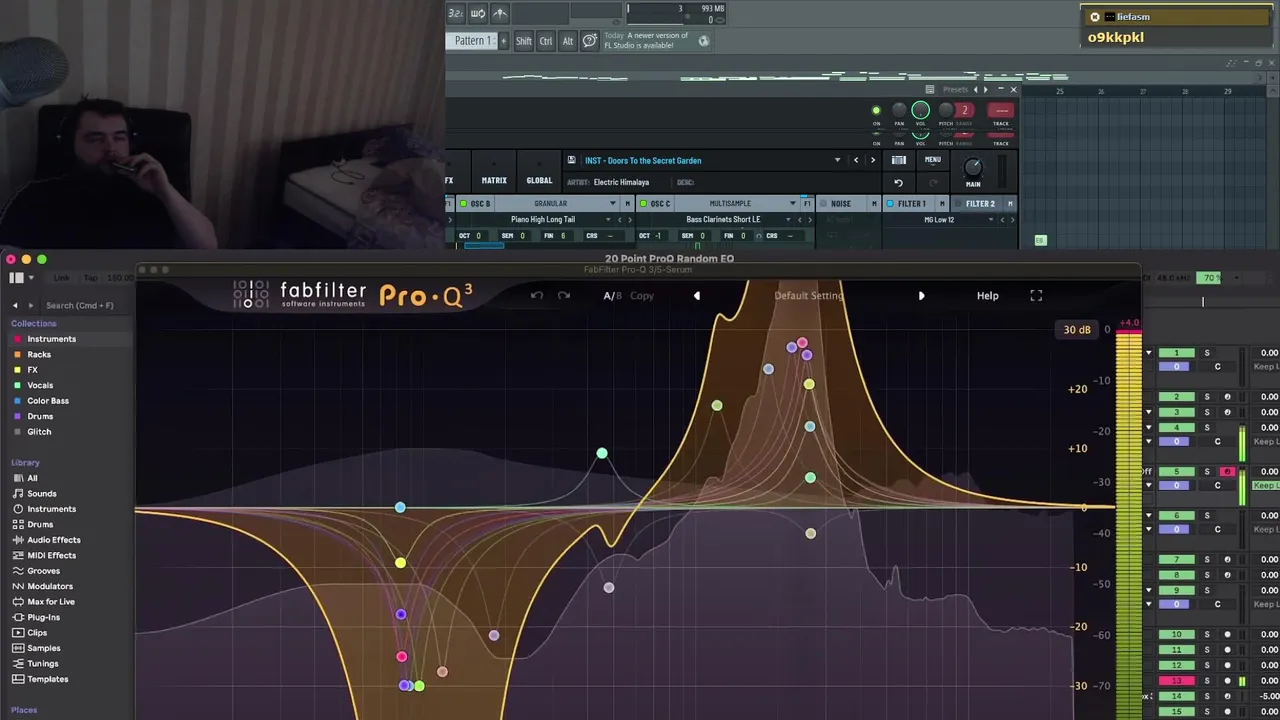Toggle Serum OSC B on

pos(463,204)
